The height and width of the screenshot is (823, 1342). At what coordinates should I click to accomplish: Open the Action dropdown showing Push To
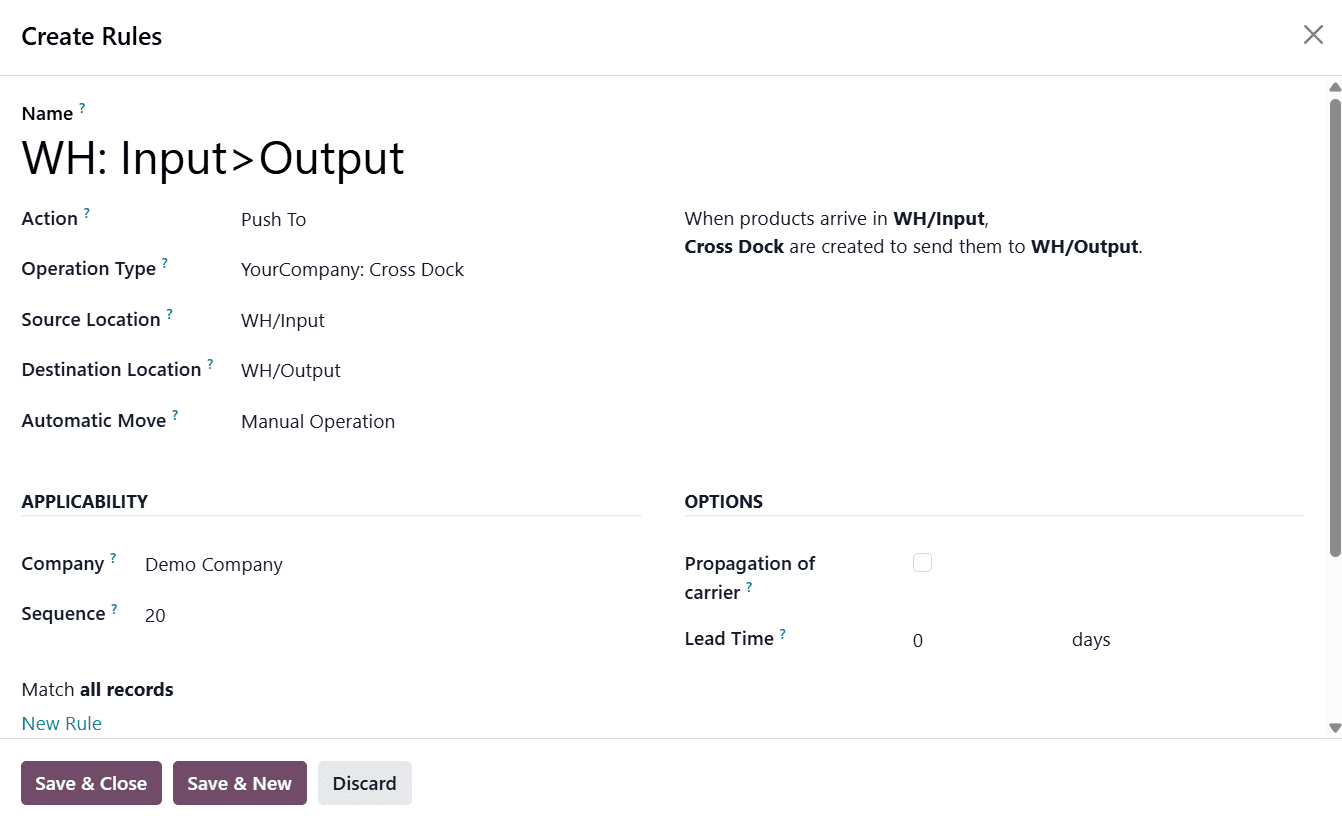point(273,219)
